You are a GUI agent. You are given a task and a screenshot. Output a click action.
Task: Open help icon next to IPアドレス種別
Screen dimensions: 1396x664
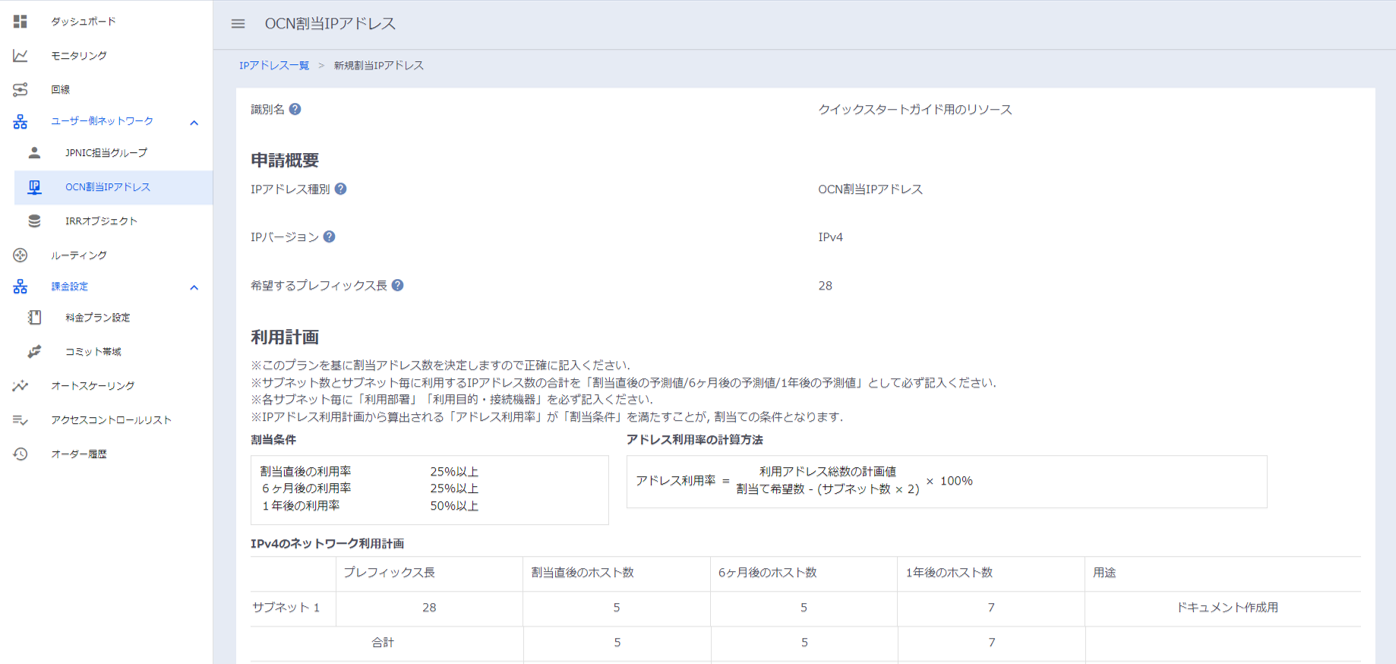340,188
